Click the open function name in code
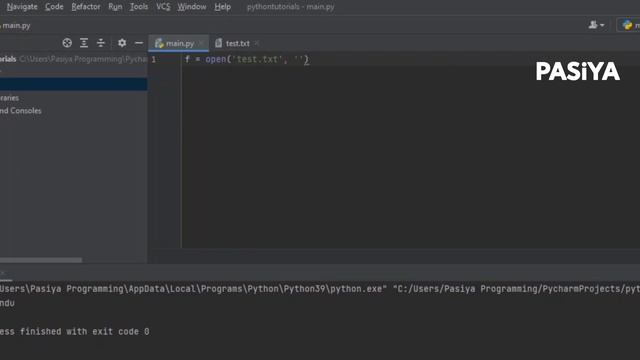Screen dimensions: 640x360 coord(216,60)
